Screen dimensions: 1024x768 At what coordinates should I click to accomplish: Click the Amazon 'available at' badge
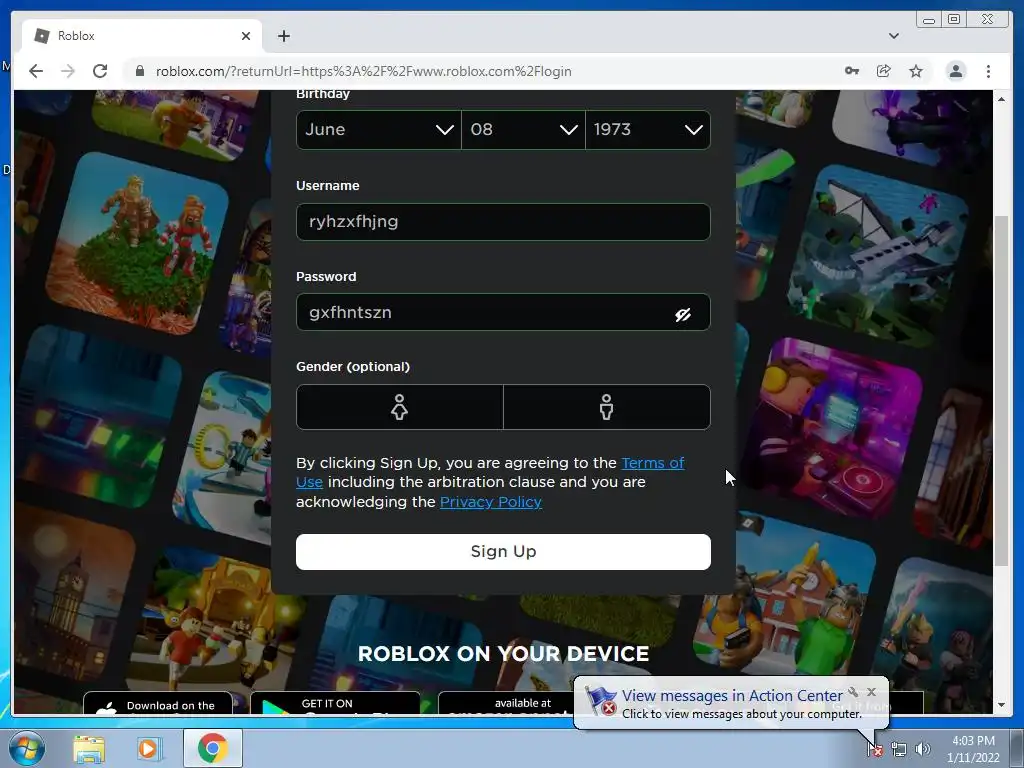(x=505, y=703)
